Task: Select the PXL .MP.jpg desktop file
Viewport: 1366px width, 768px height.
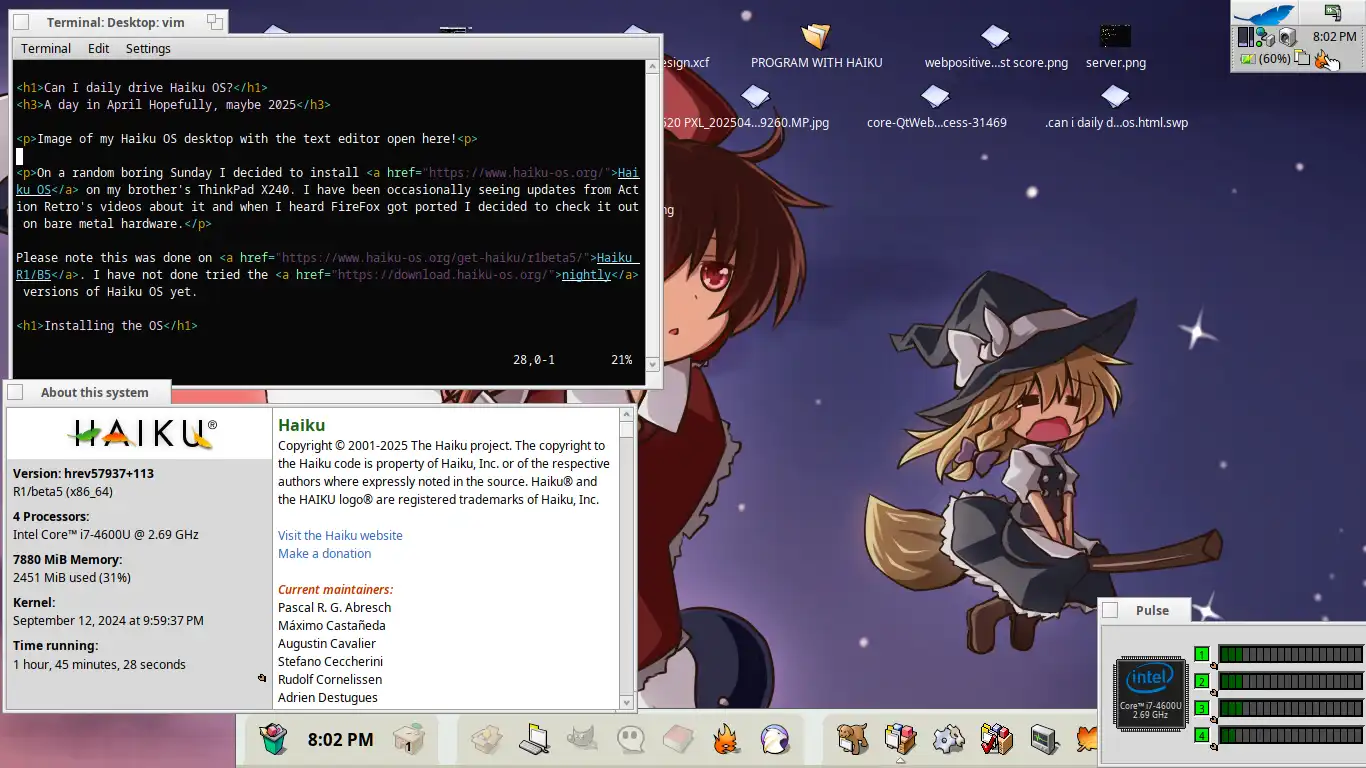Action: tap(755, 107)
